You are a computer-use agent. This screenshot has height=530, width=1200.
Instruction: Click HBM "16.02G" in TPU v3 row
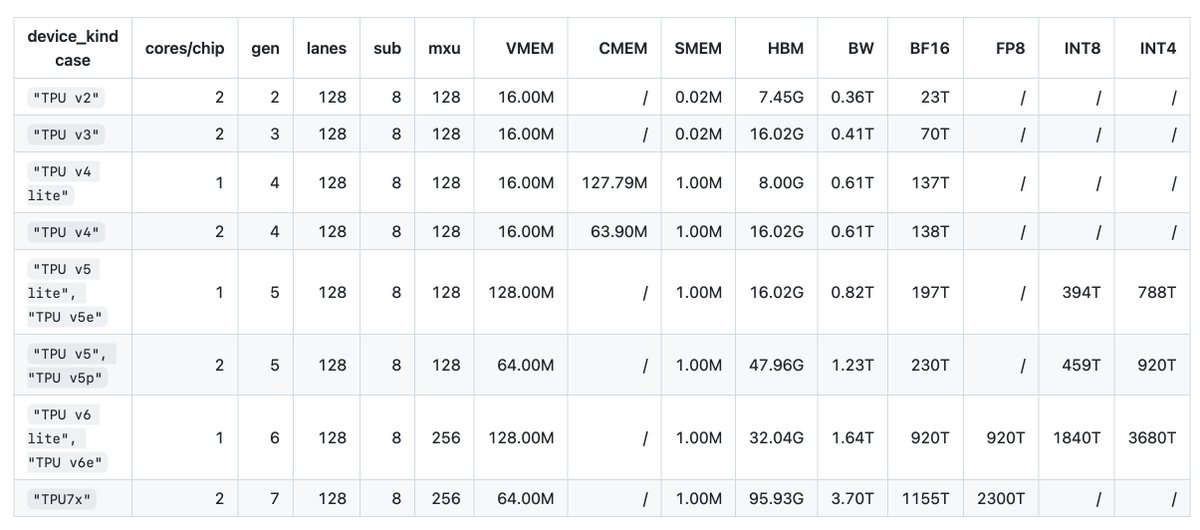tap(778, 134)
